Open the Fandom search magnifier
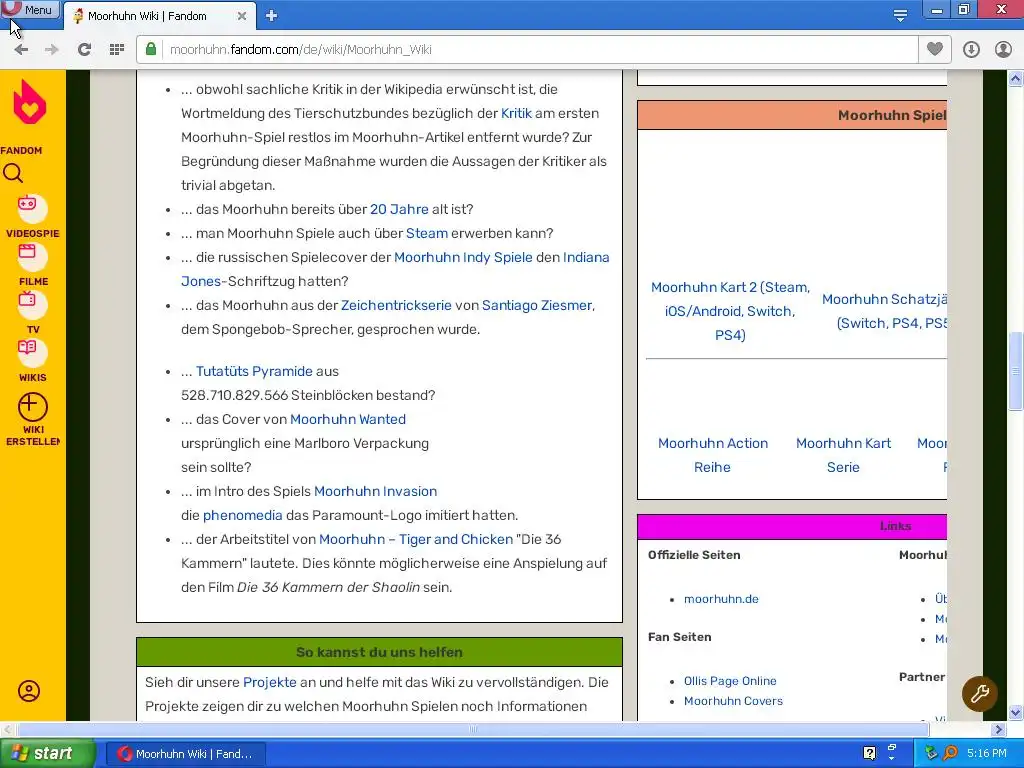Viewport: 1024px width, 768px height. tap(13, 173)
